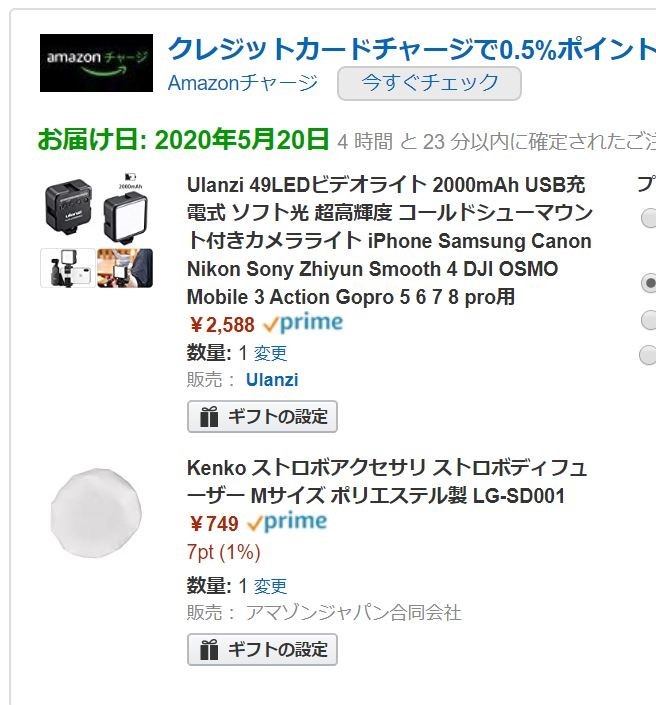Change quantity of the Ulanzi video light
The image size is (656, 705).
(270, 353)
